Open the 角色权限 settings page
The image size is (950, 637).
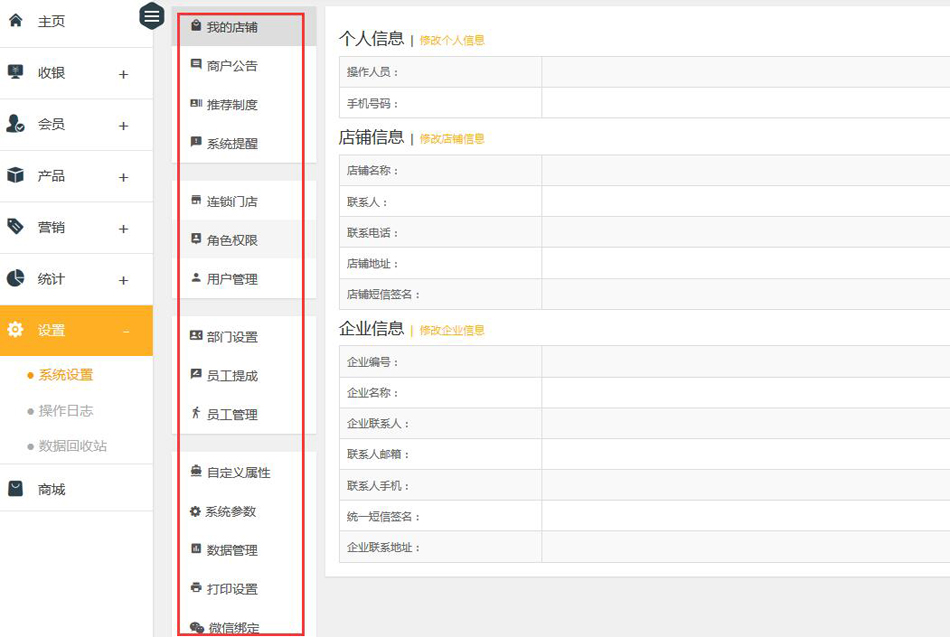(231, 240)
